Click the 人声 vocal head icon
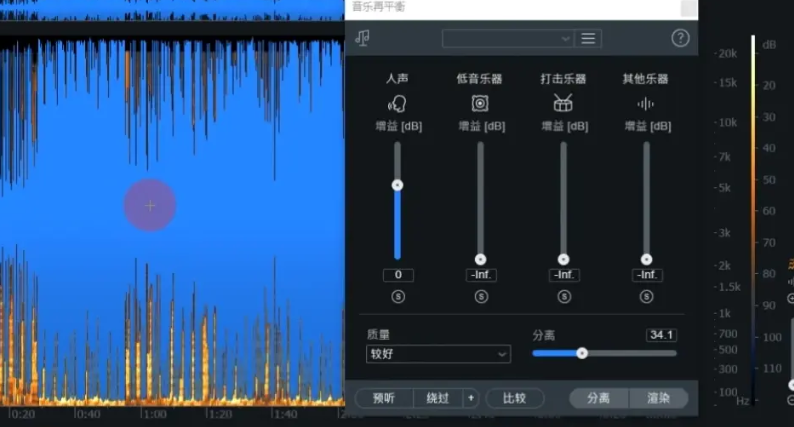 pos(398,104)
